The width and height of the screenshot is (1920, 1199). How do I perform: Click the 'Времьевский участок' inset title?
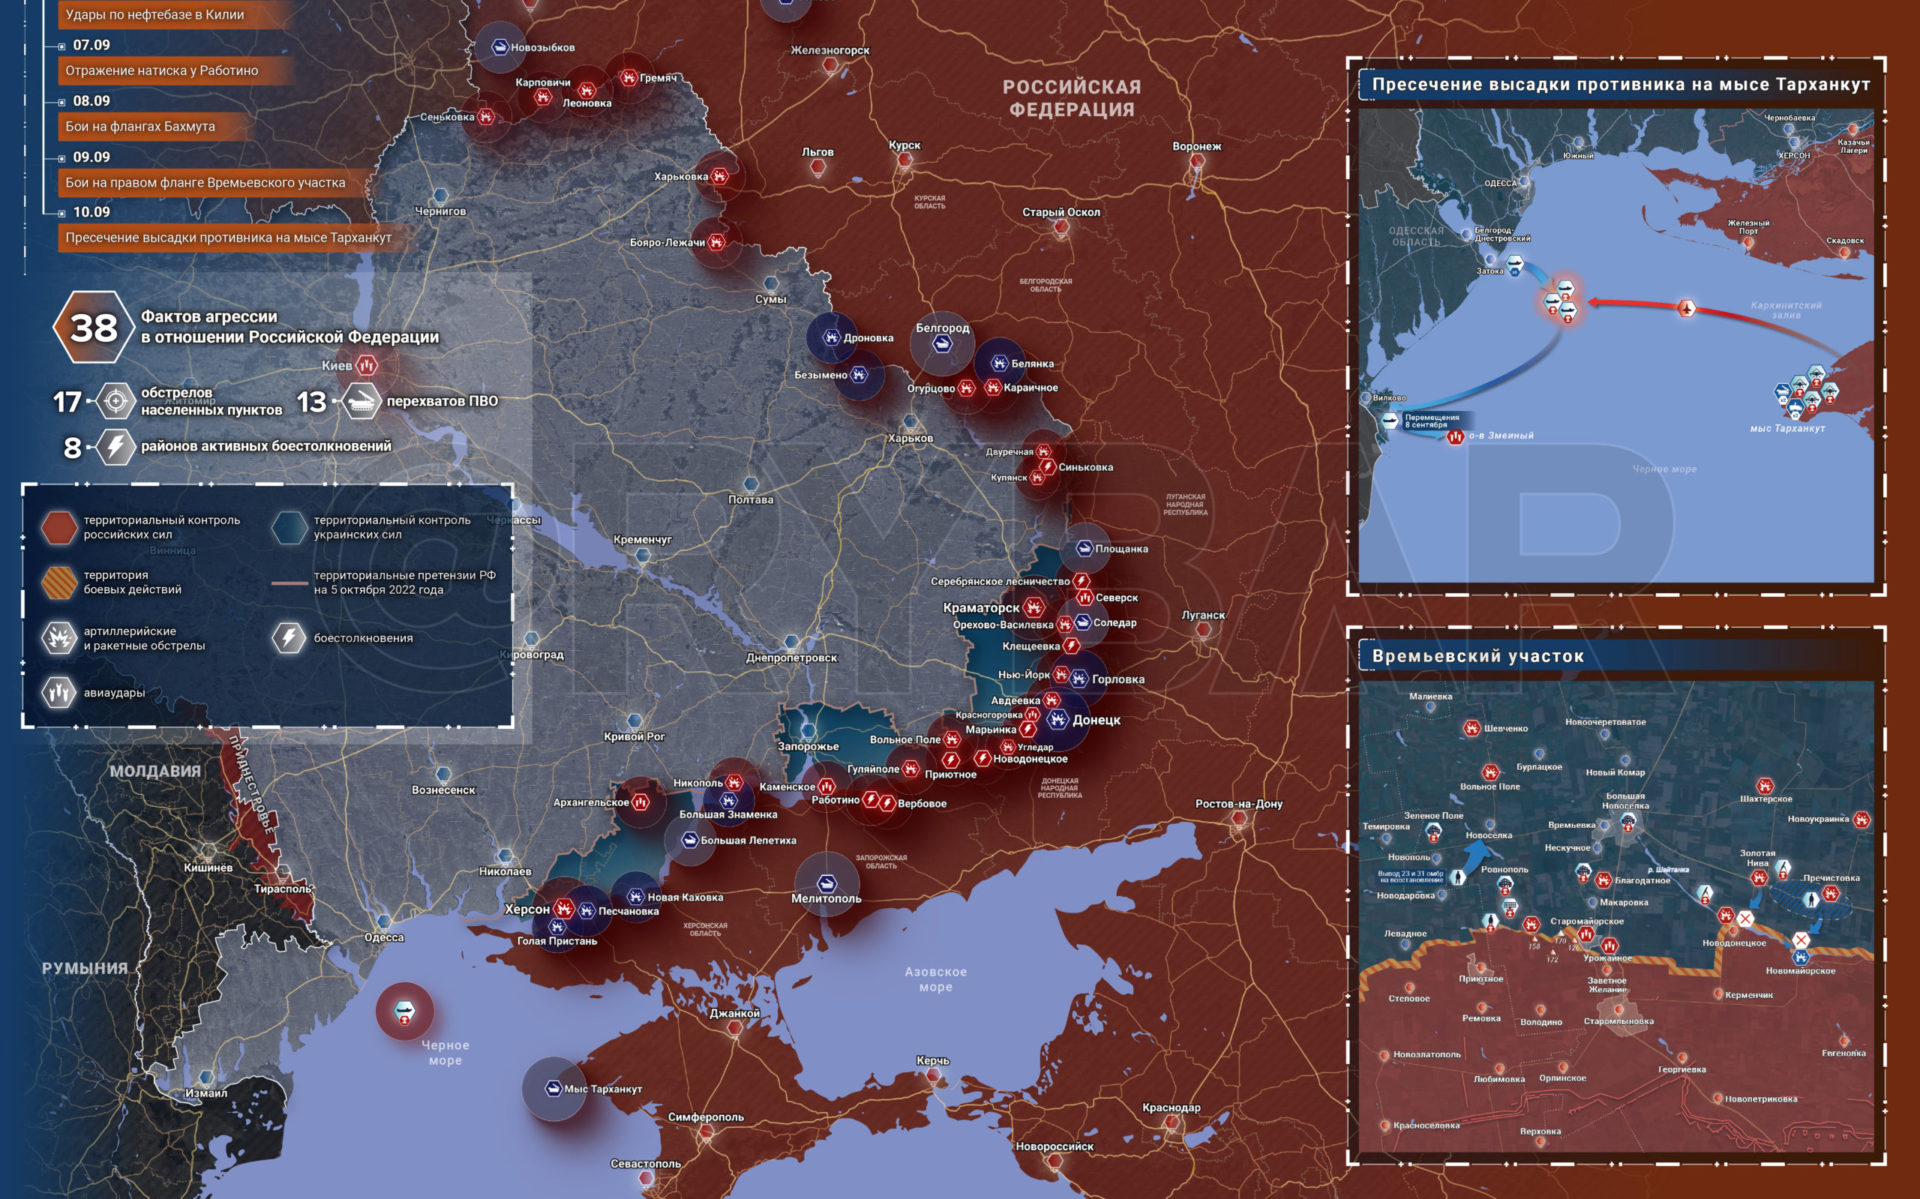pos(1477,656)
